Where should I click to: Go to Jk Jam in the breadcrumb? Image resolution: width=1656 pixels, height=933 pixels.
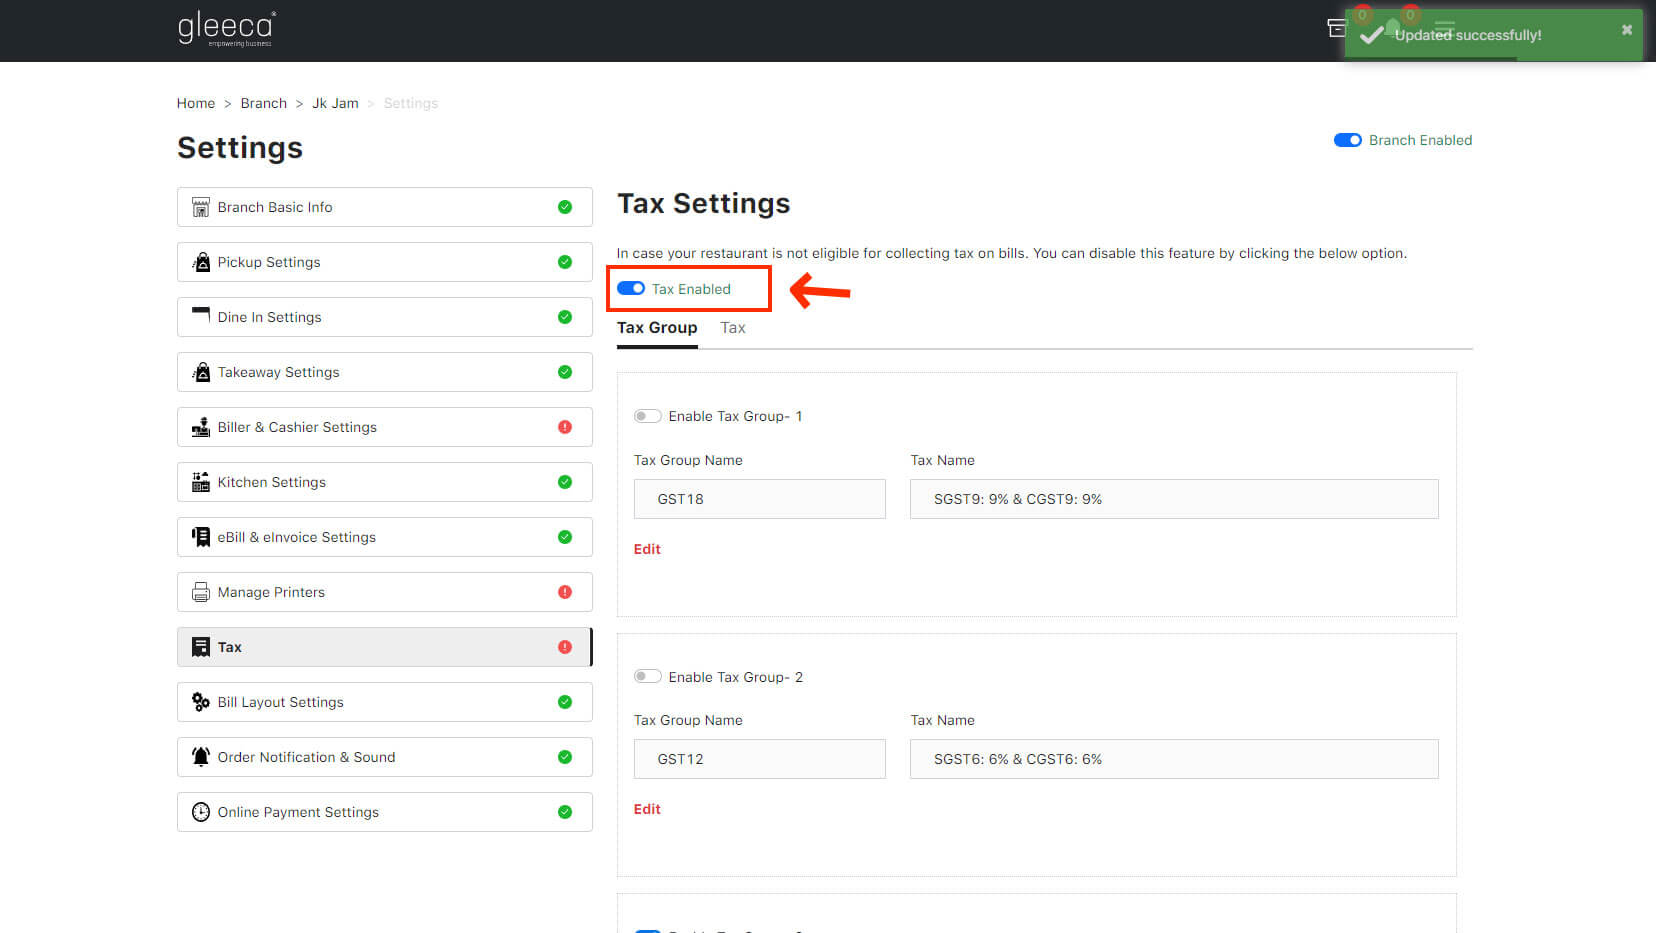(335, 103)
